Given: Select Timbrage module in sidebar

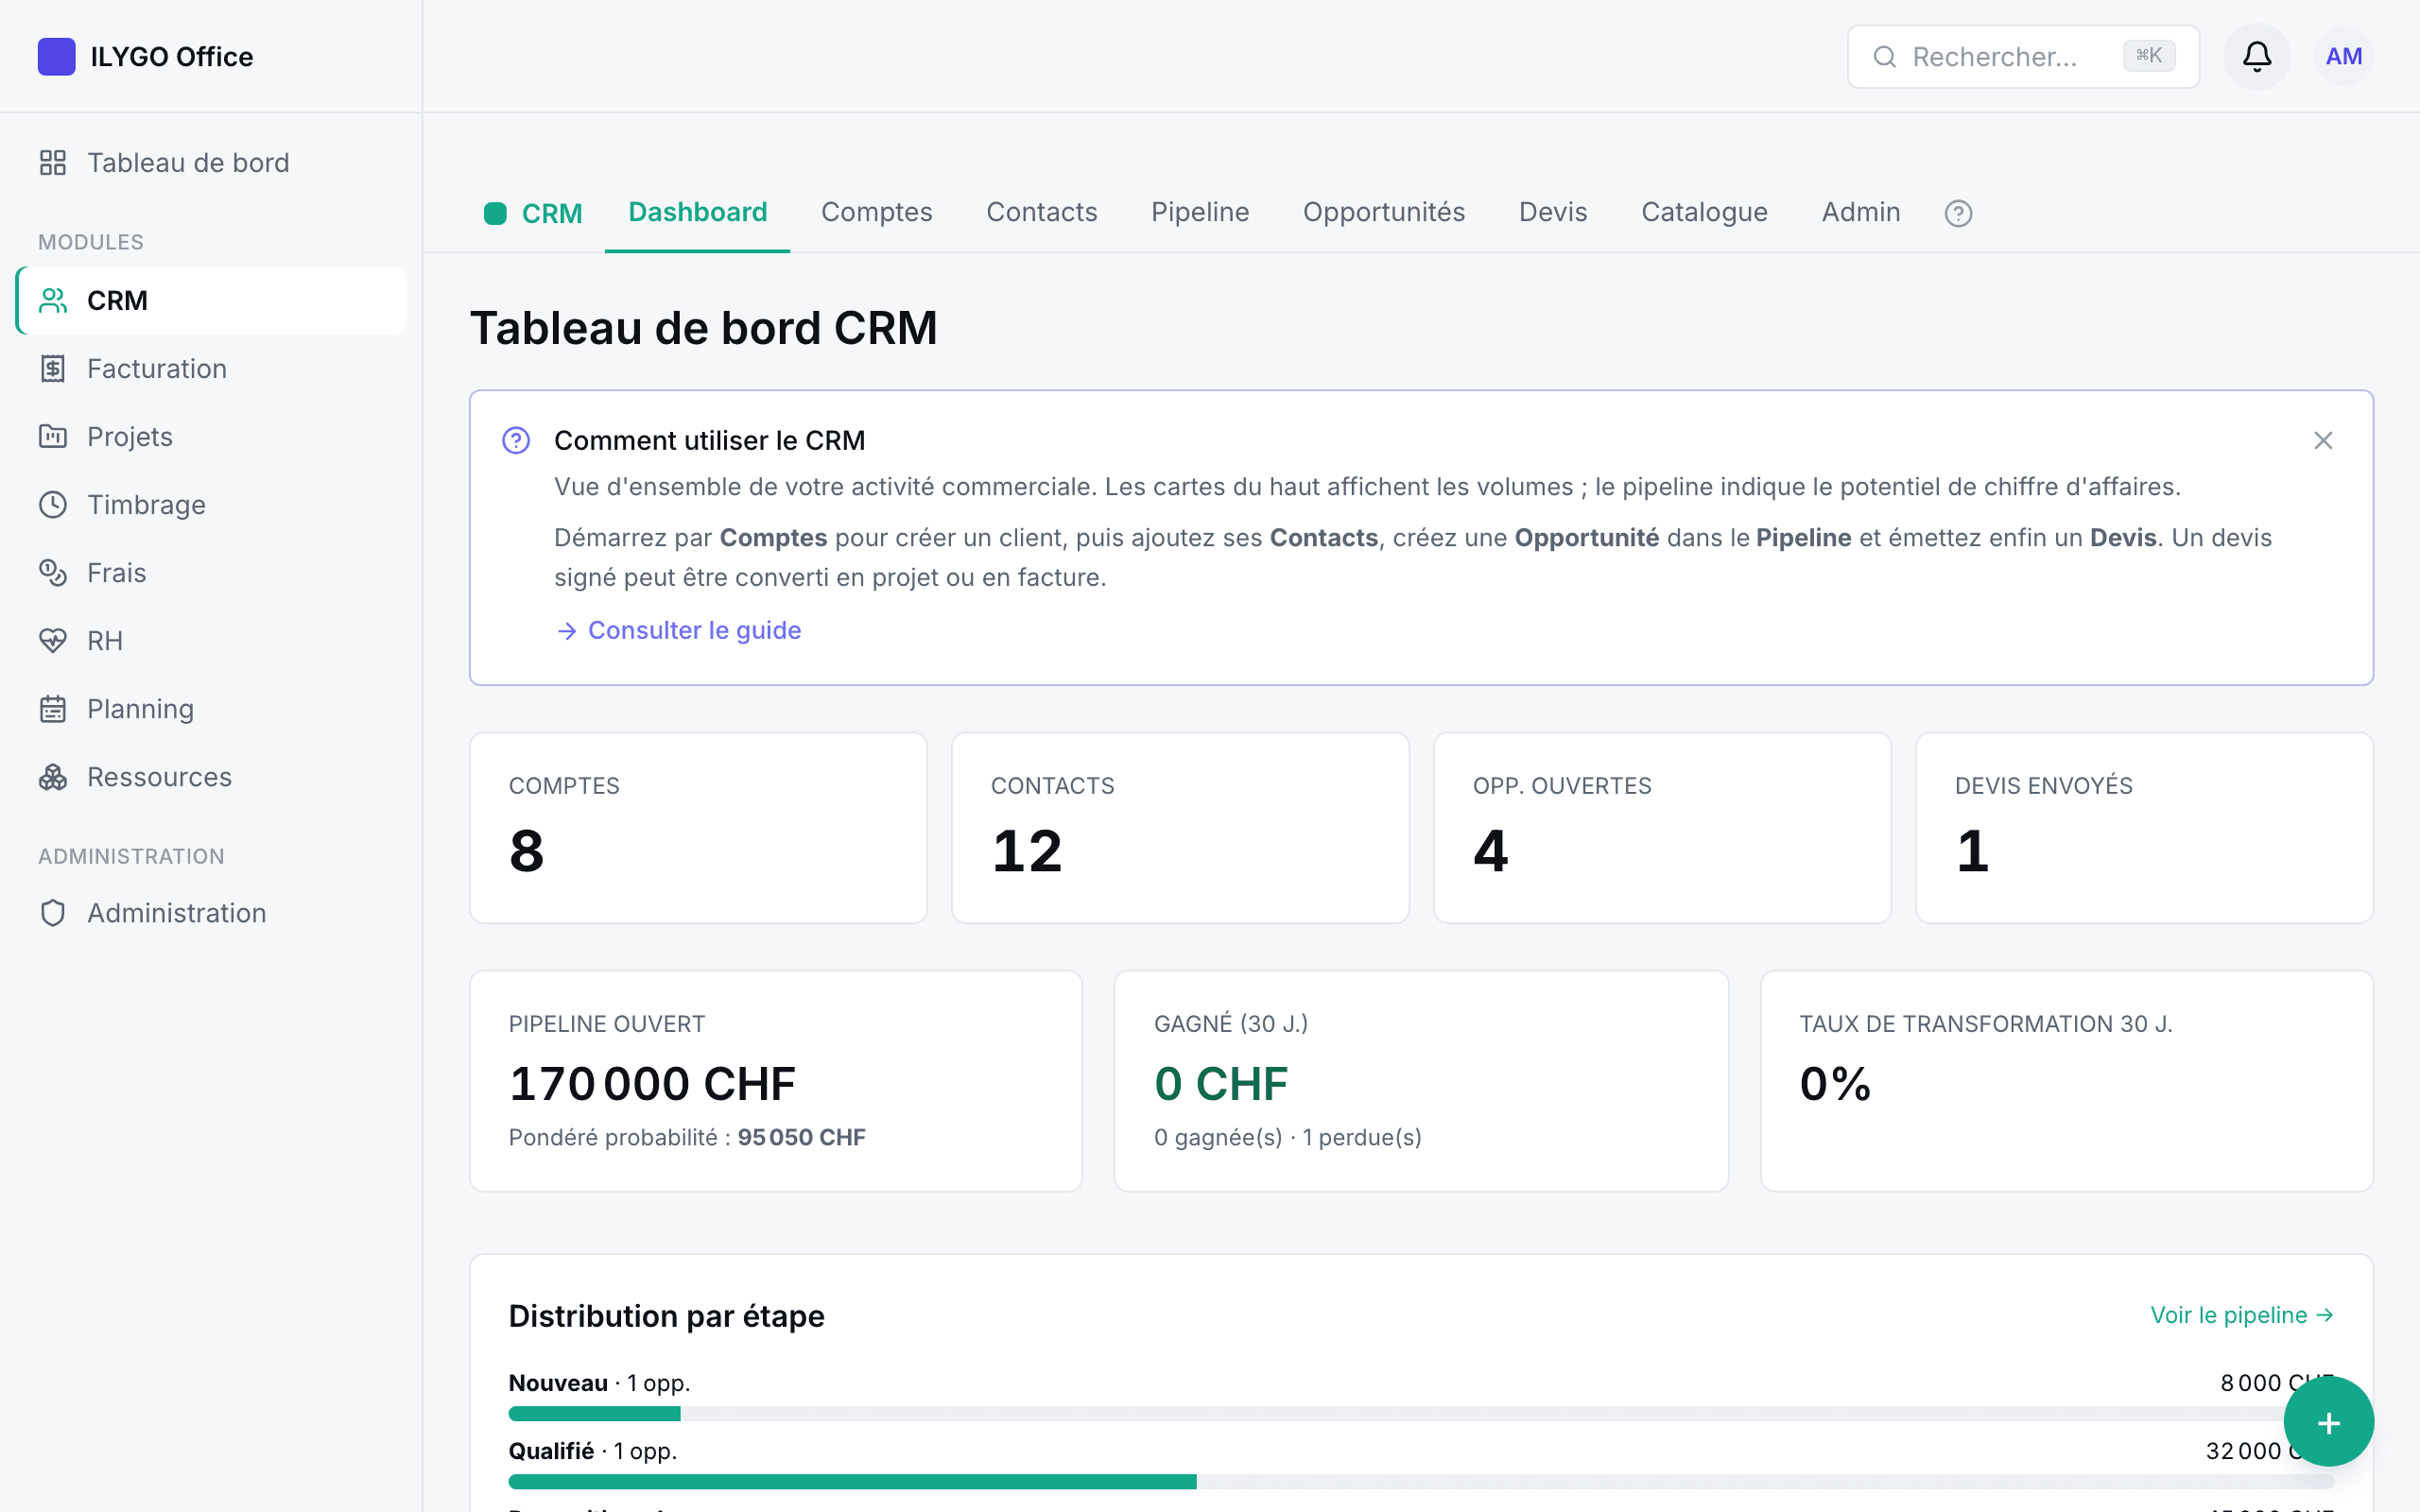Looking at the screenshot, I should click(x=211, y=504).
